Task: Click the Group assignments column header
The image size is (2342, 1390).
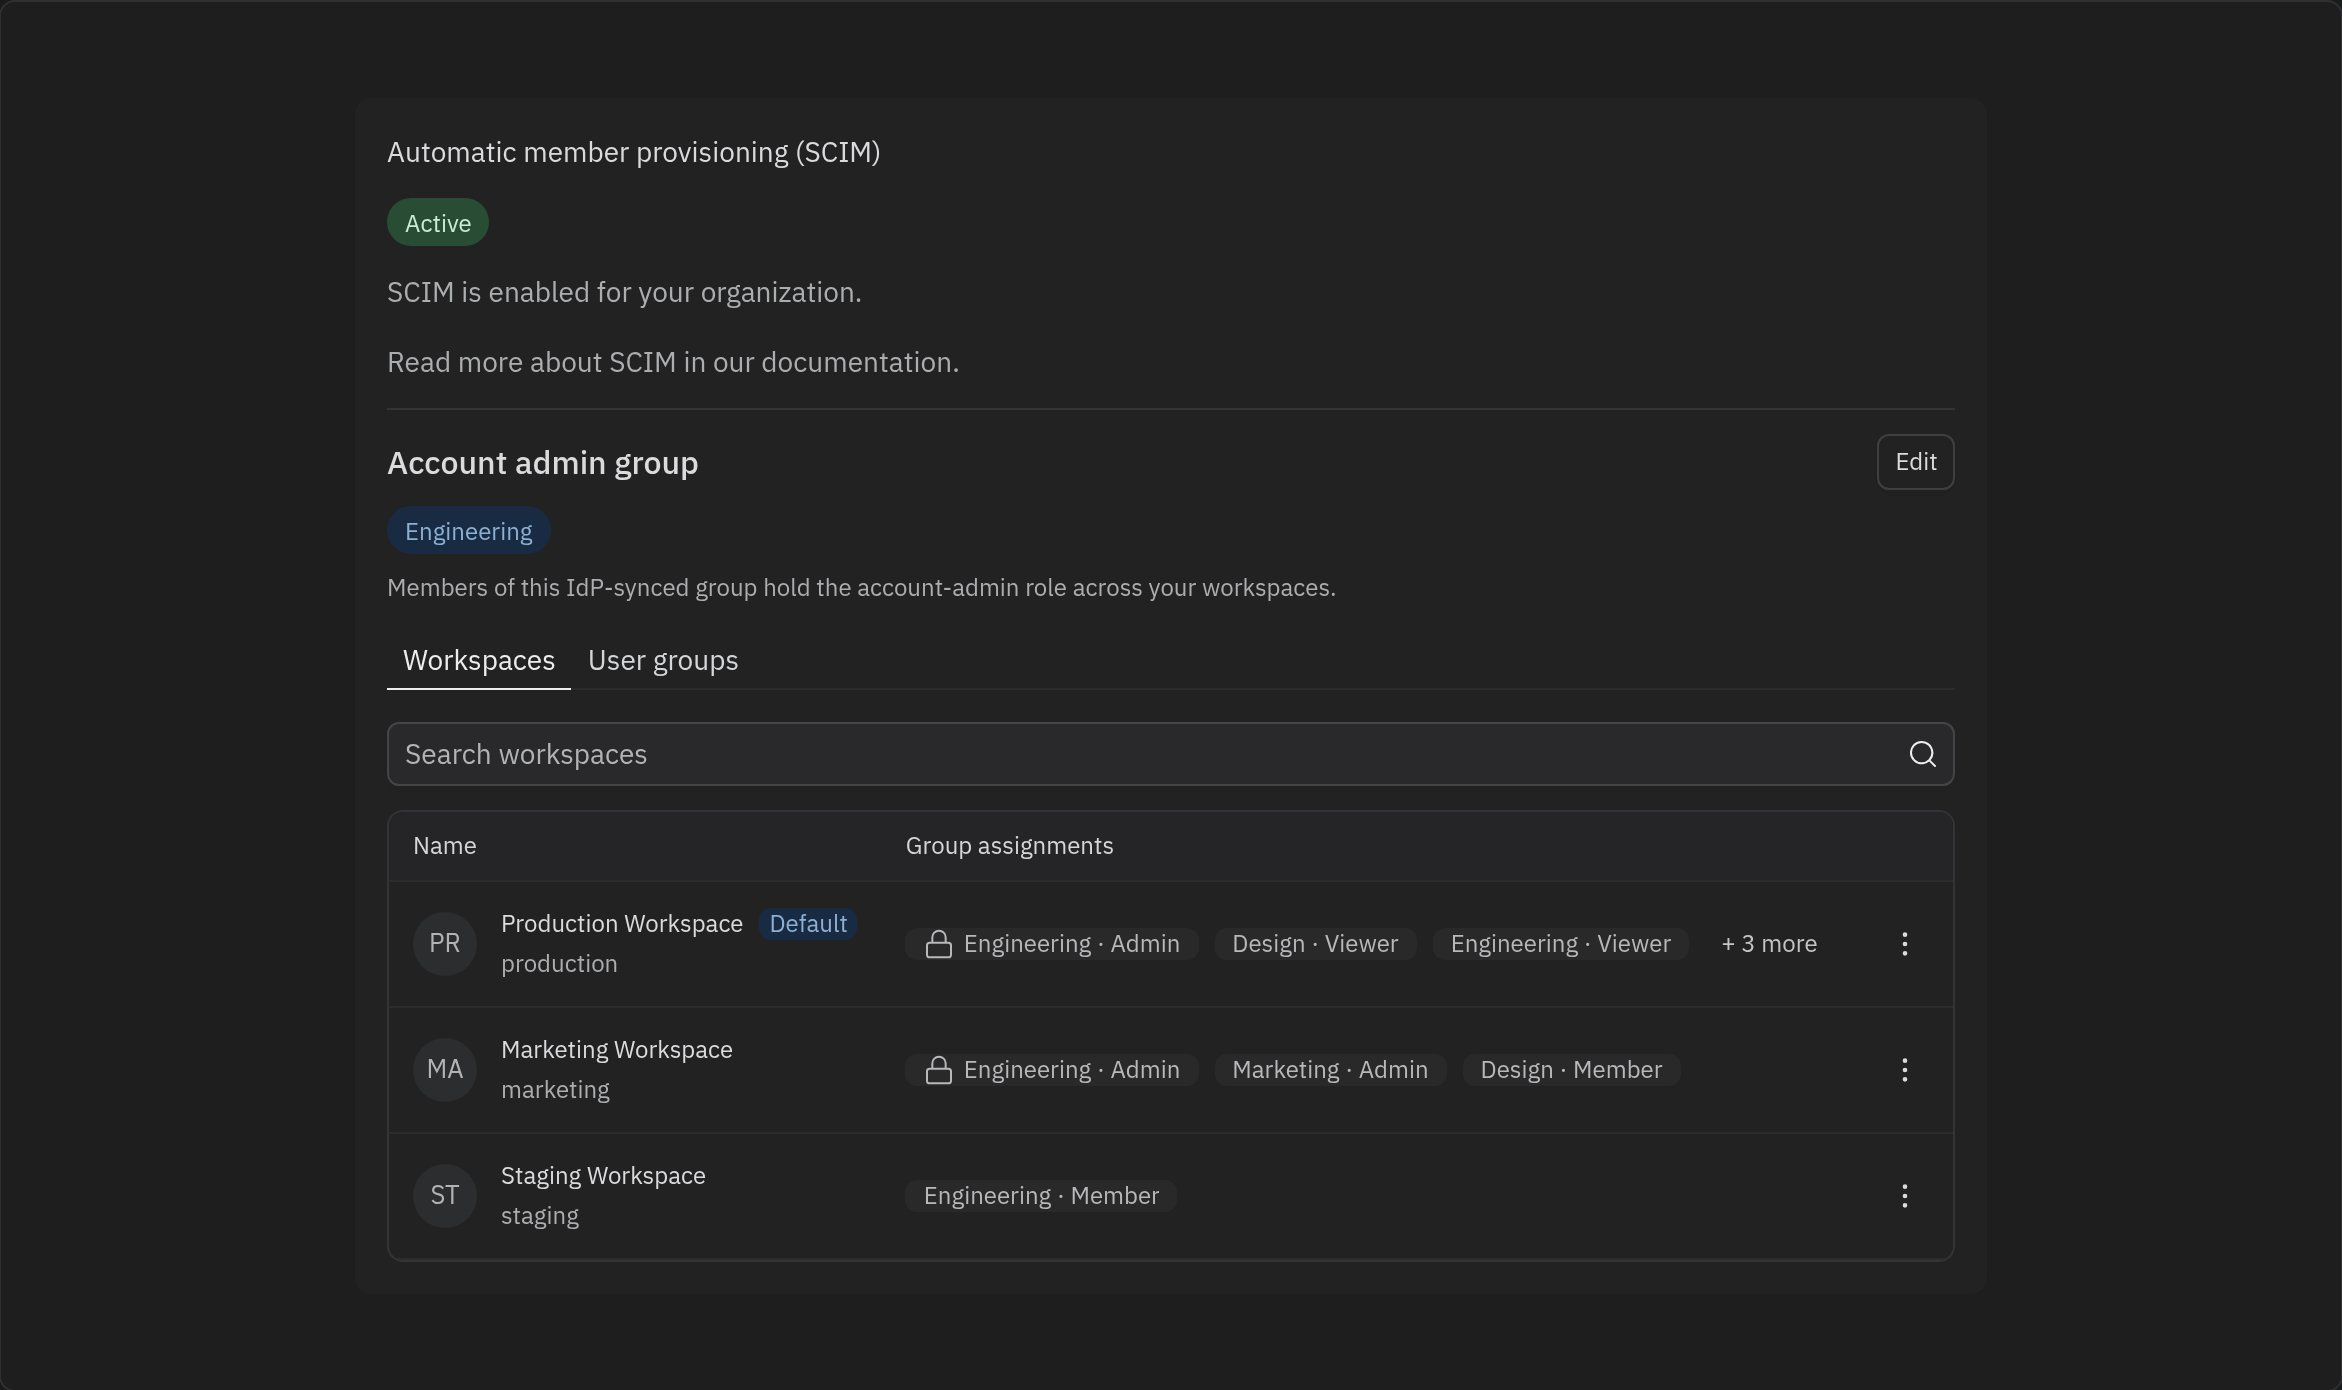Action: (x=1009, y=846)
